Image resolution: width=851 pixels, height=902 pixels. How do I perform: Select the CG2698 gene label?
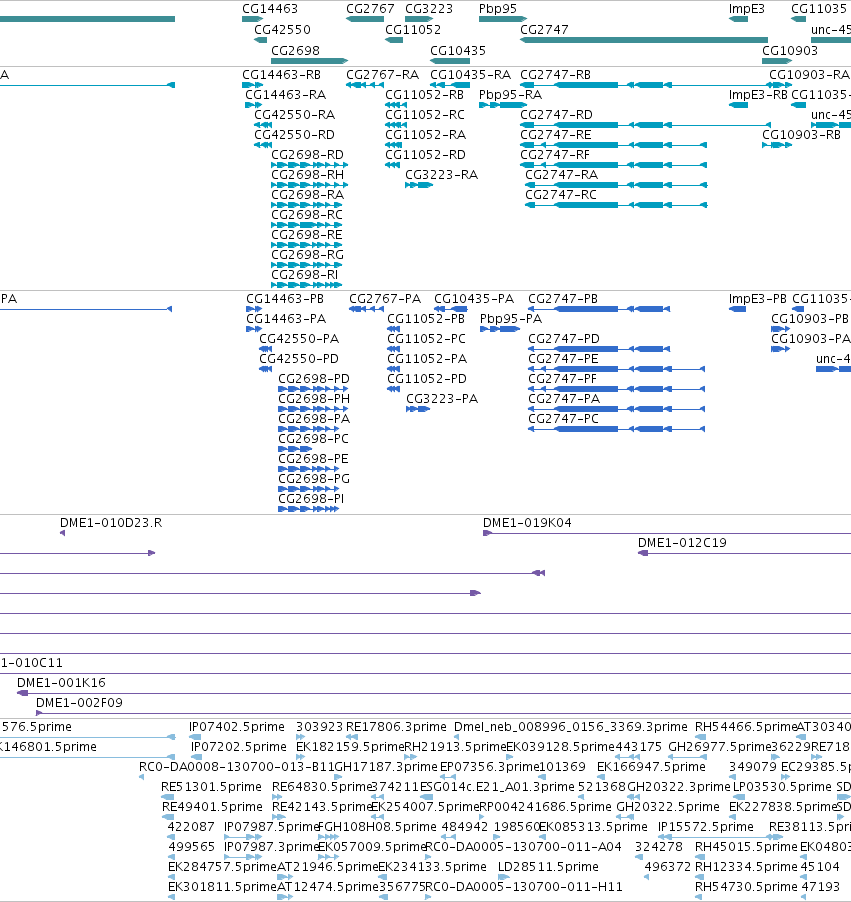295,50
